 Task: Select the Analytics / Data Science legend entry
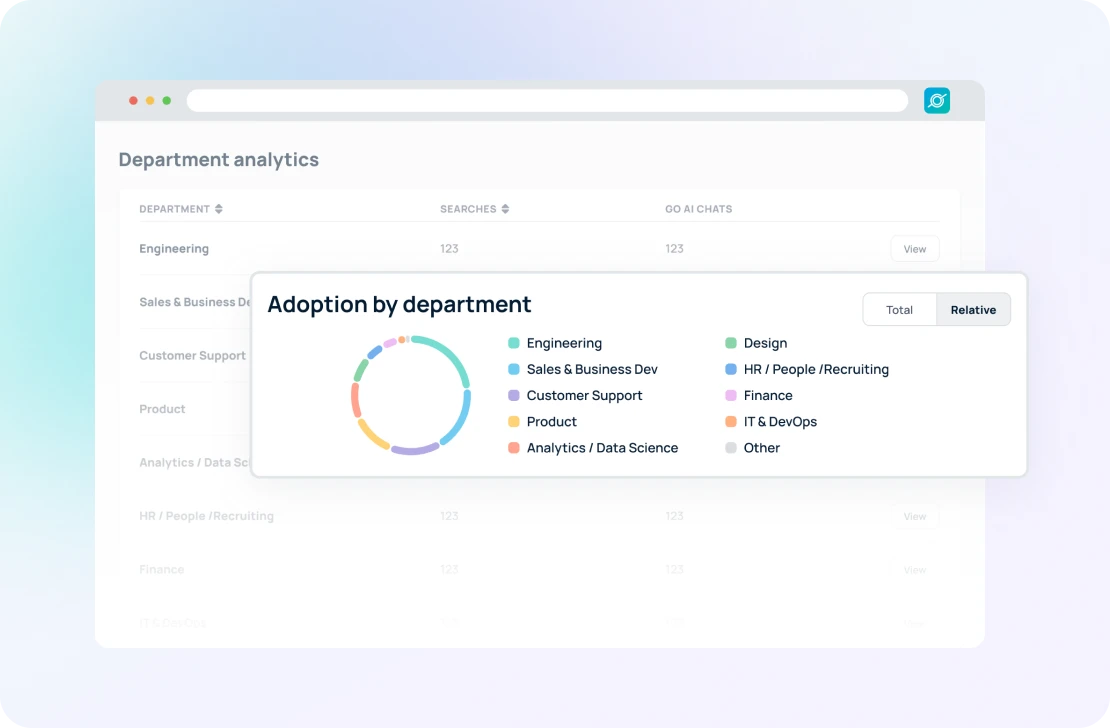pyautogui.click(x=601, y=448)
